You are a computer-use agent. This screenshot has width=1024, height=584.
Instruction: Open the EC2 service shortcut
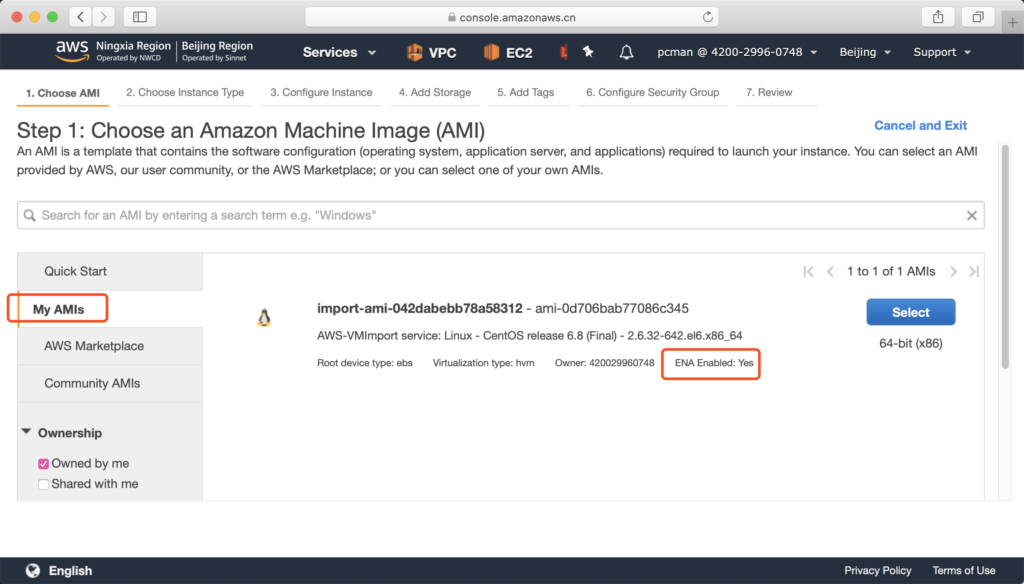click(508, 52)
